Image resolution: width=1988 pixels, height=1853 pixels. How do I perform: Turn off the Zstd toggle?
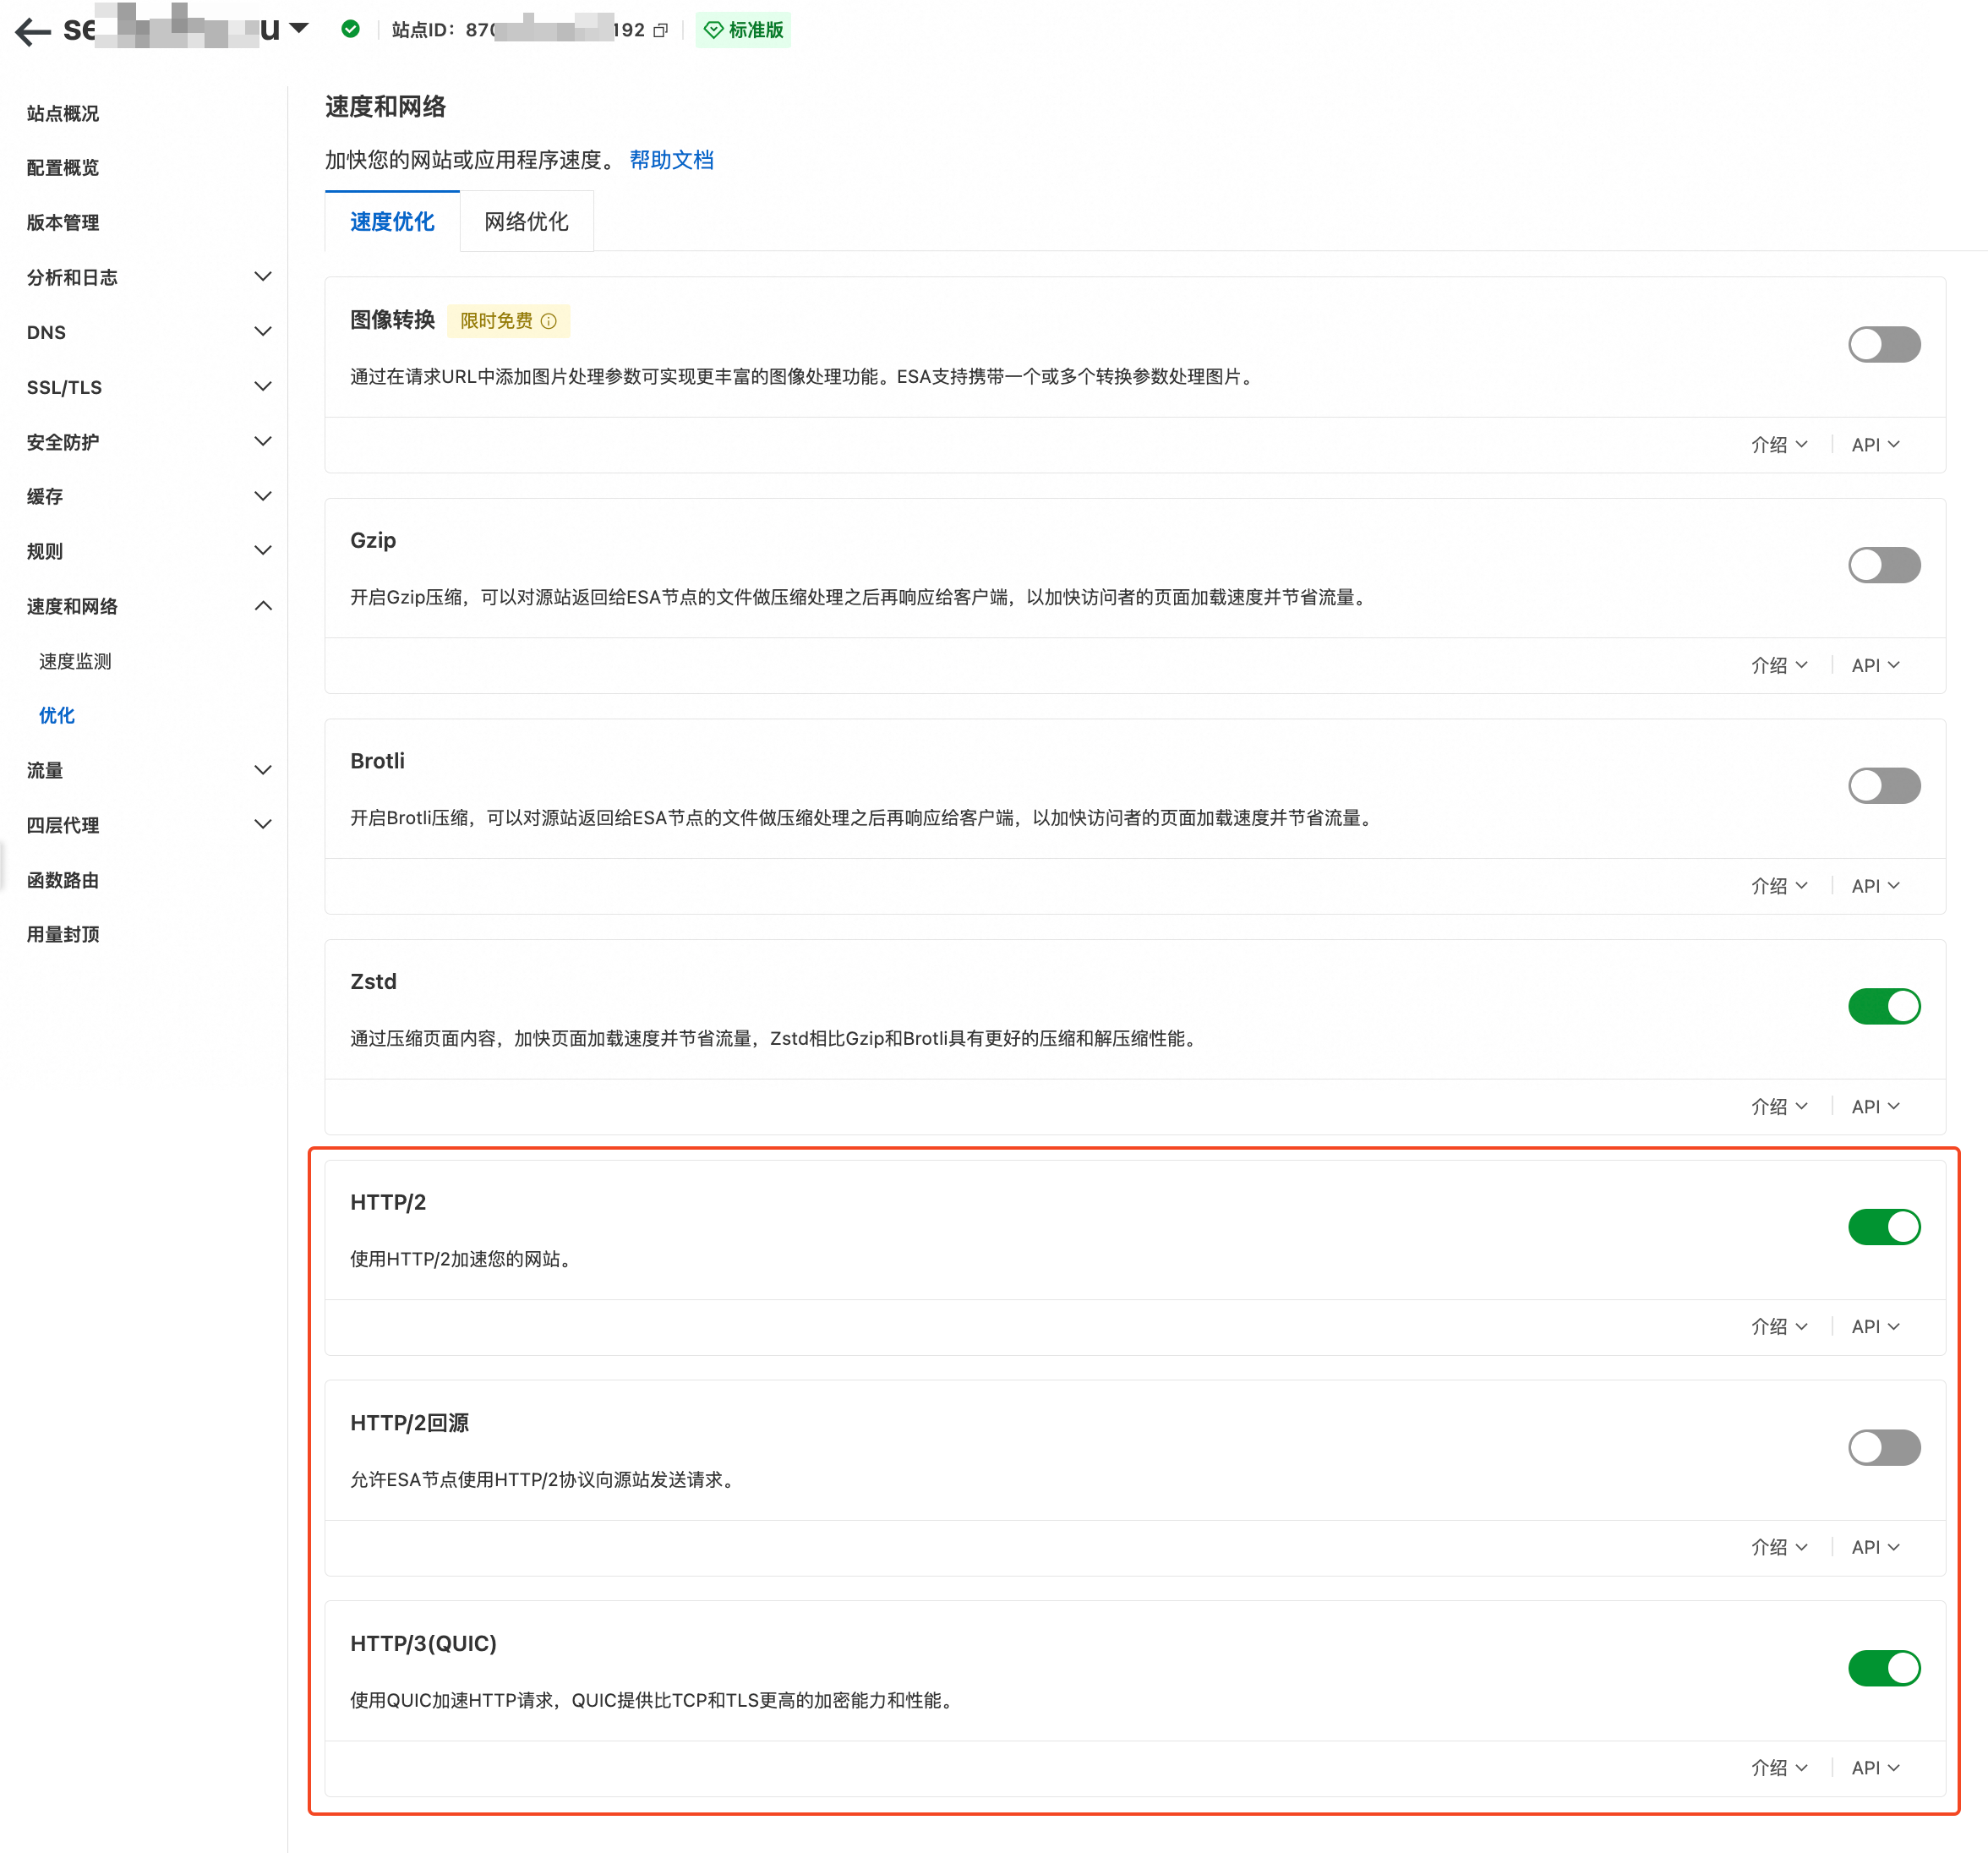point(1883,1006)
